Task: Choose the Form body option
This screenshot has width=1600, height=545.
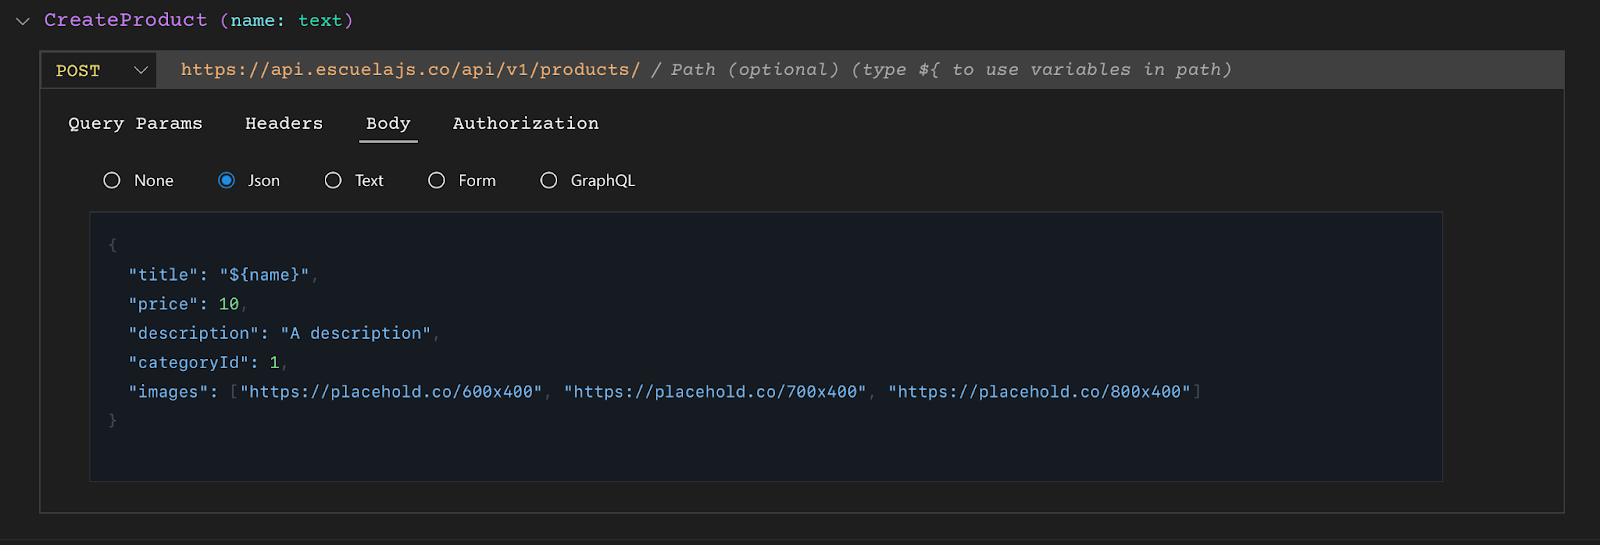Action: 437,181
